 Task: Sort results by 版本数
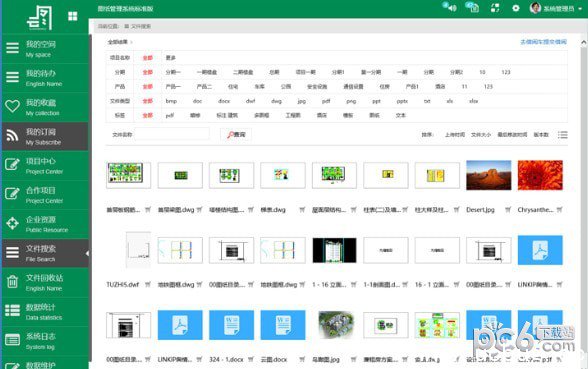(x=541, y=135)
